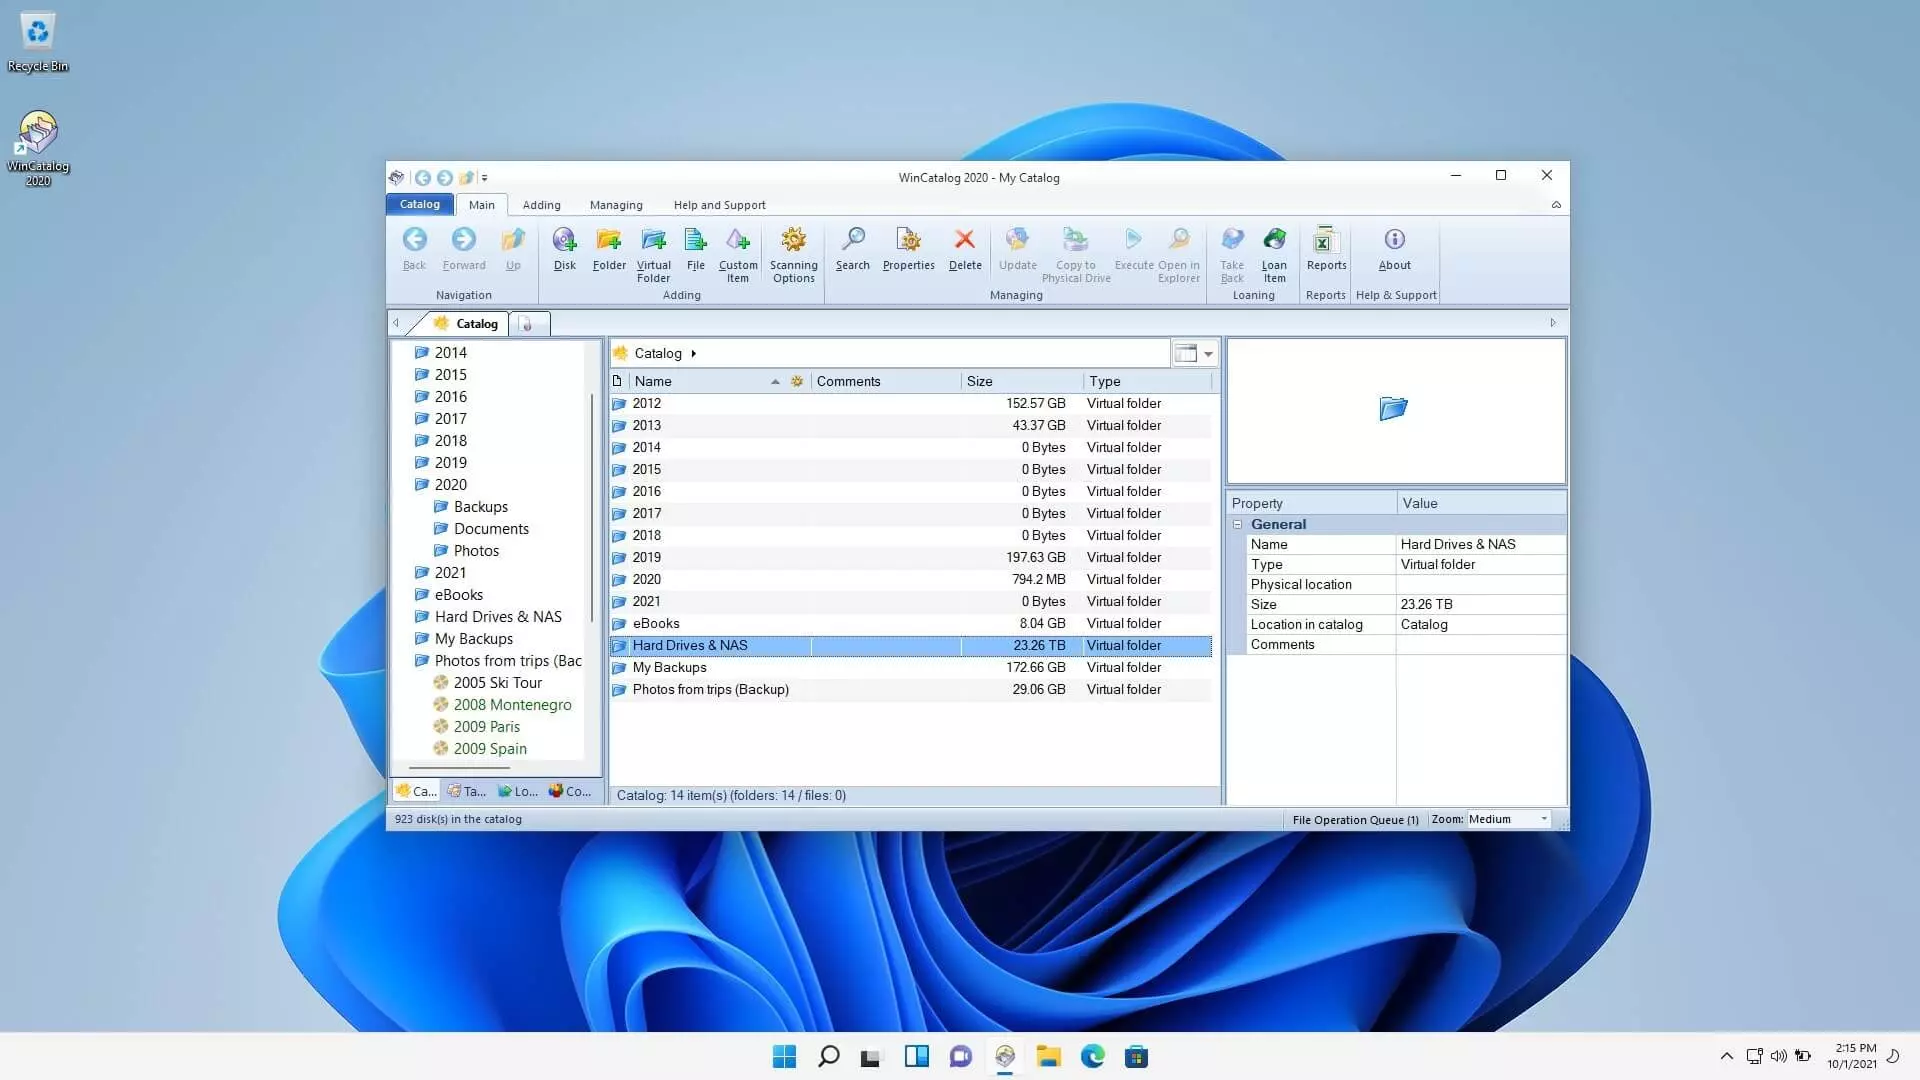Click the Forward navigation ribbon button

coord(464,249)
